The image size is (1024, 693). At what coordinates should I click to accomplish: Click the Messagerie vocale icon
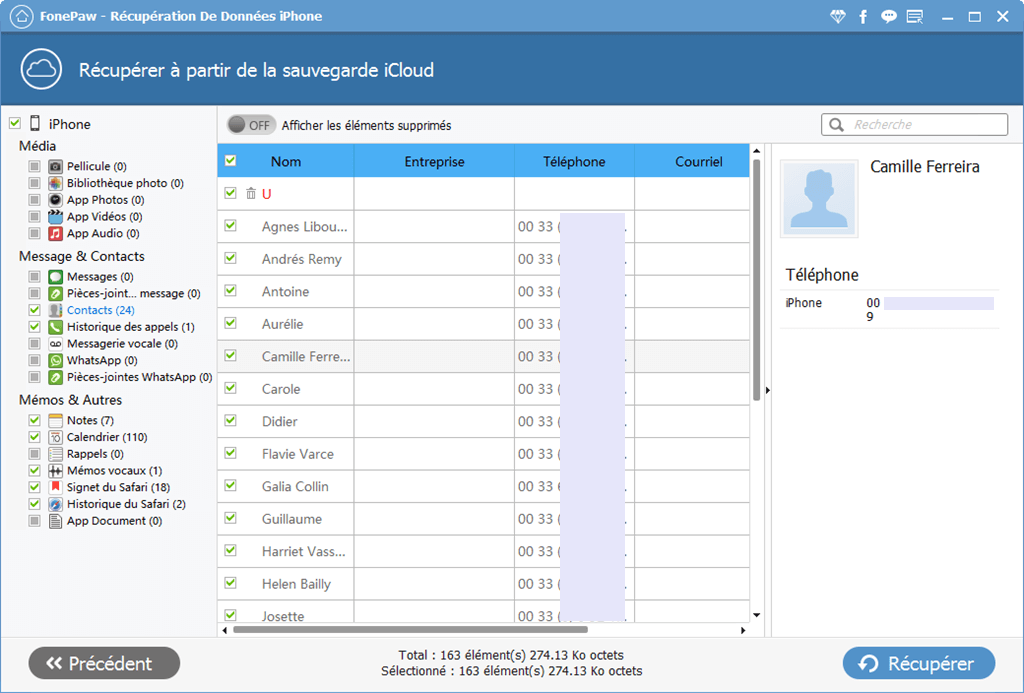tap(56, 344)
